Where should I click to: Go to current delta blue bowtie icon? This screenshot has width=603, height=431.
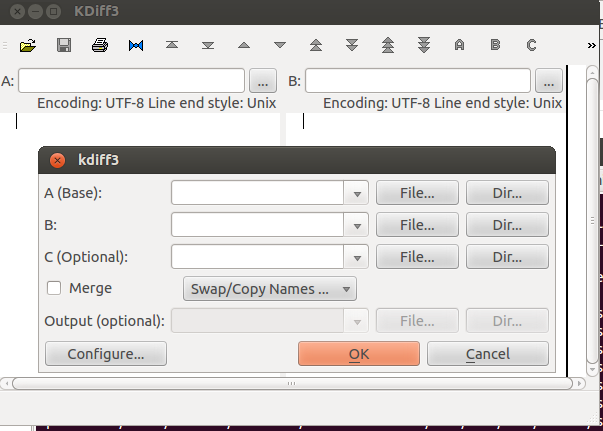pos(136,45)
